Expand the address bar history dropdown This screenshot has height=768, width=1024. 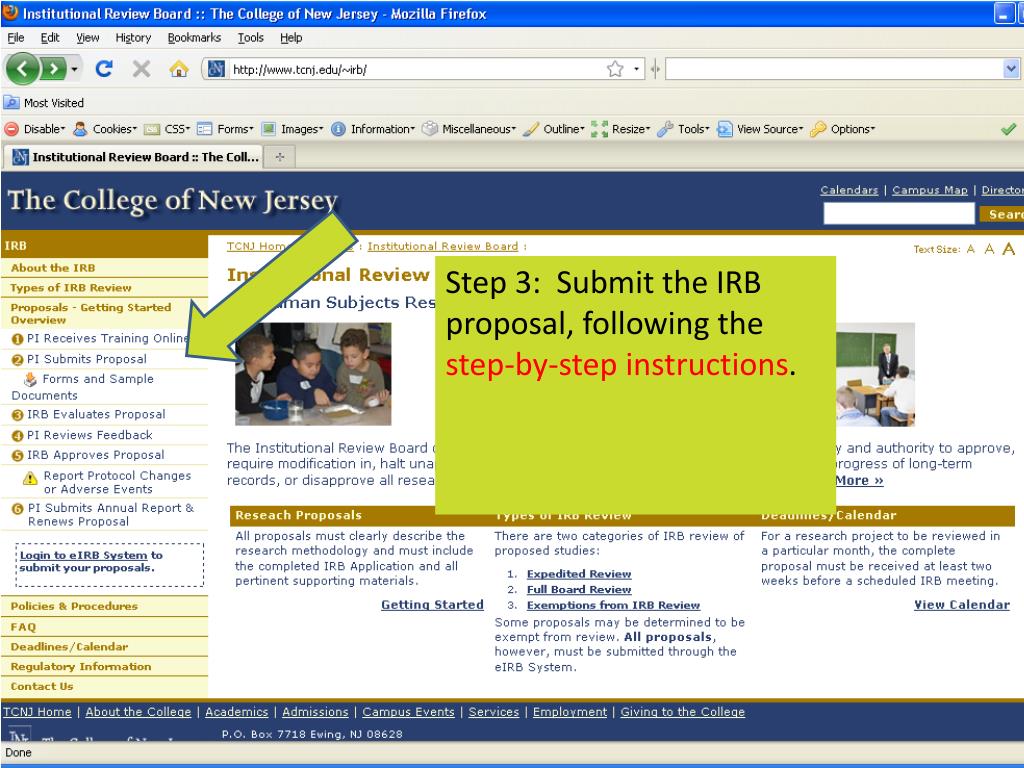coord(636,69)
